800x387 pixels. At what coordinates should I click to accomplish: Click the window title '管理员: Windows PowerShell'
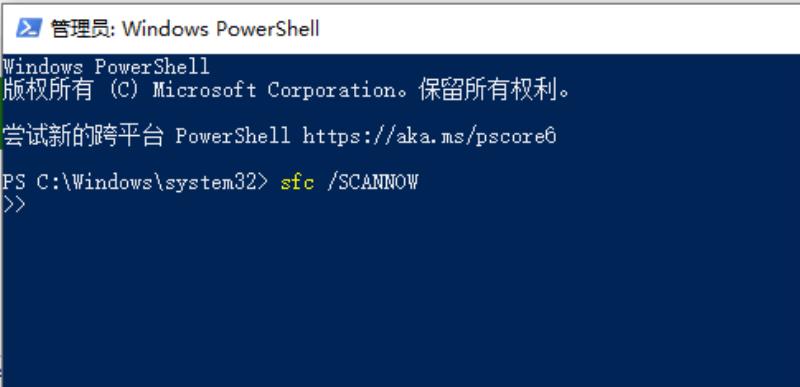pos(185,29)
